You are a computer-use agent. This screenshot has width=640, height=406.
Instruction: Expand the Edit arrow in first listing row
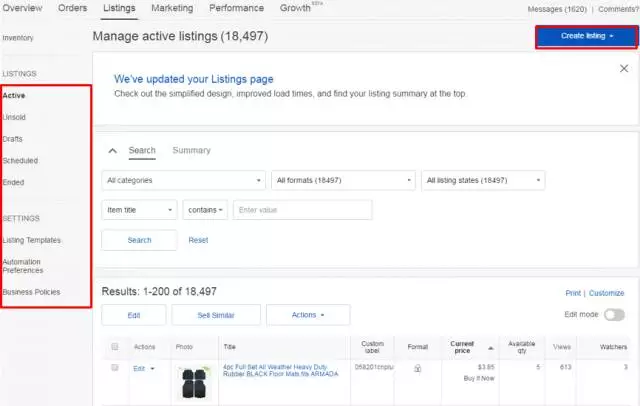coord(153,368)
